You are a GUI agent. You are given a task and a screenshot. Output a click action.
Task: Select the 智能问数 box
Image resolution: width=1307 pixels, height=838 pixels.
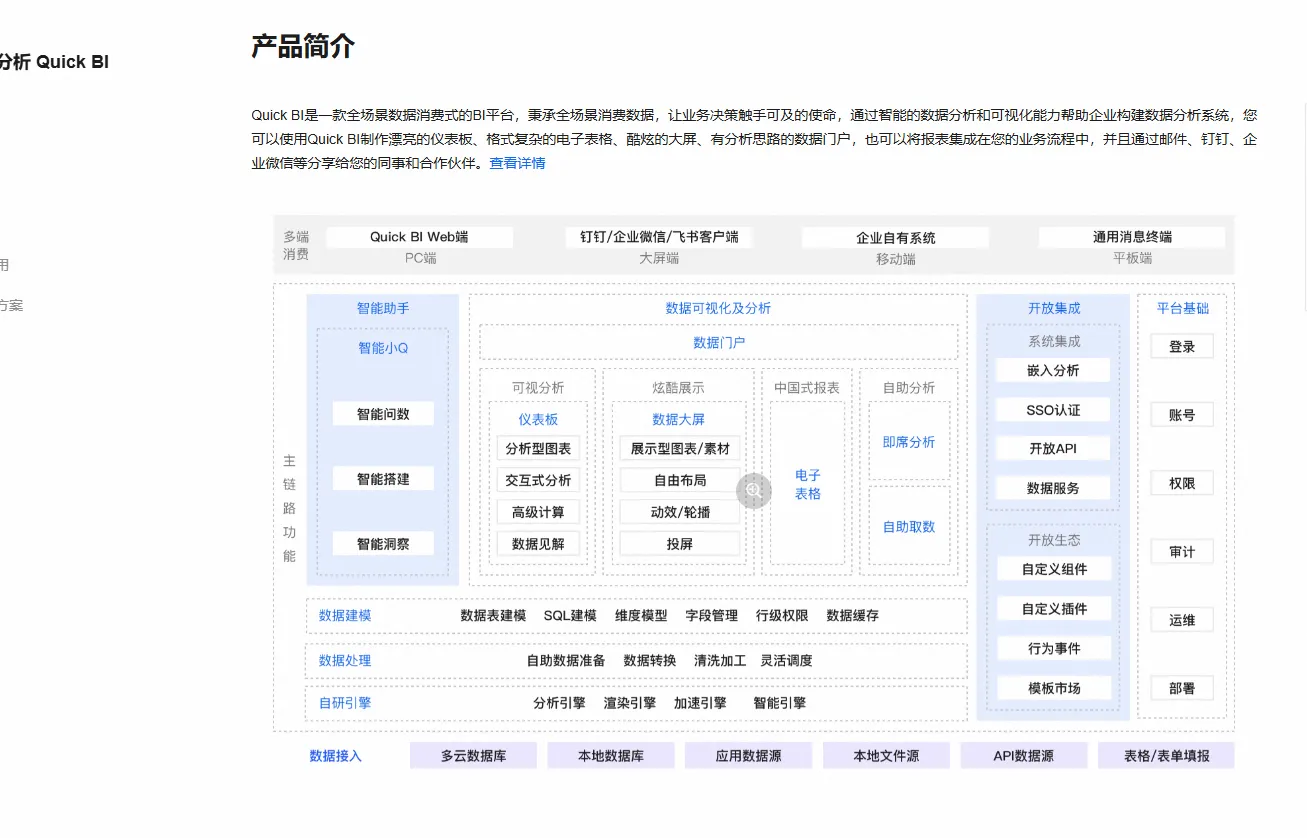click(383, 413)
